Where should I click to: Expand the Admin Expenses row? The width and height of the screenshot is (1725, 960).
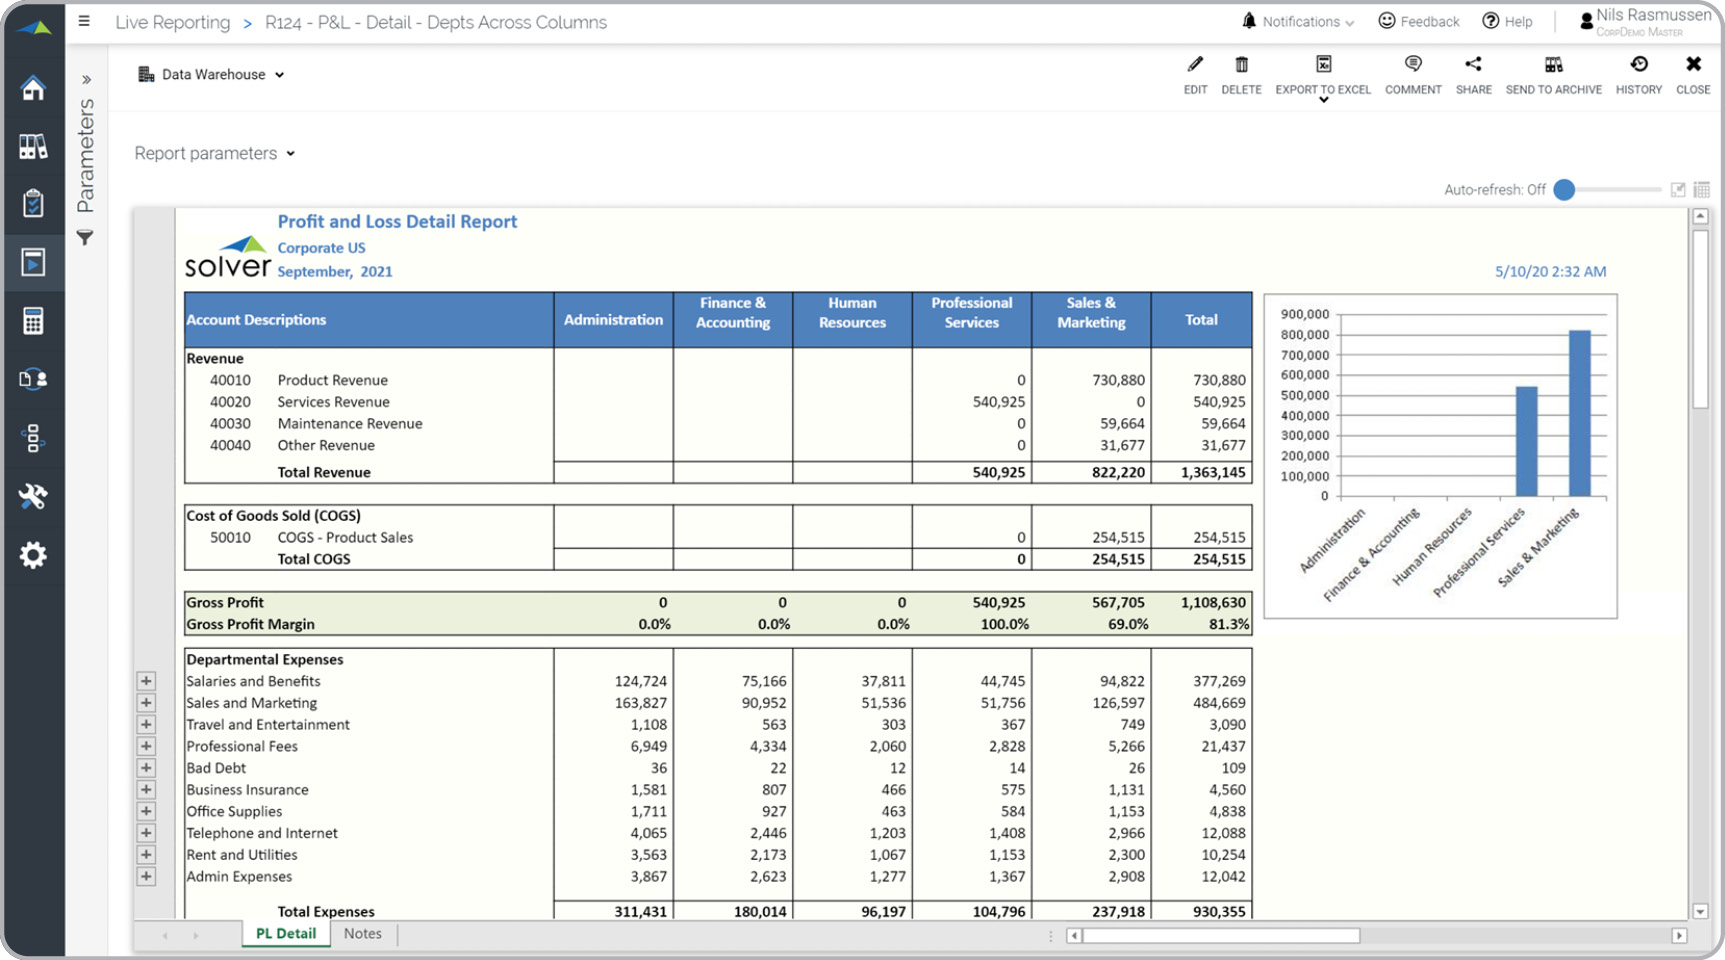pyautogui.click(x=146, y=877)
